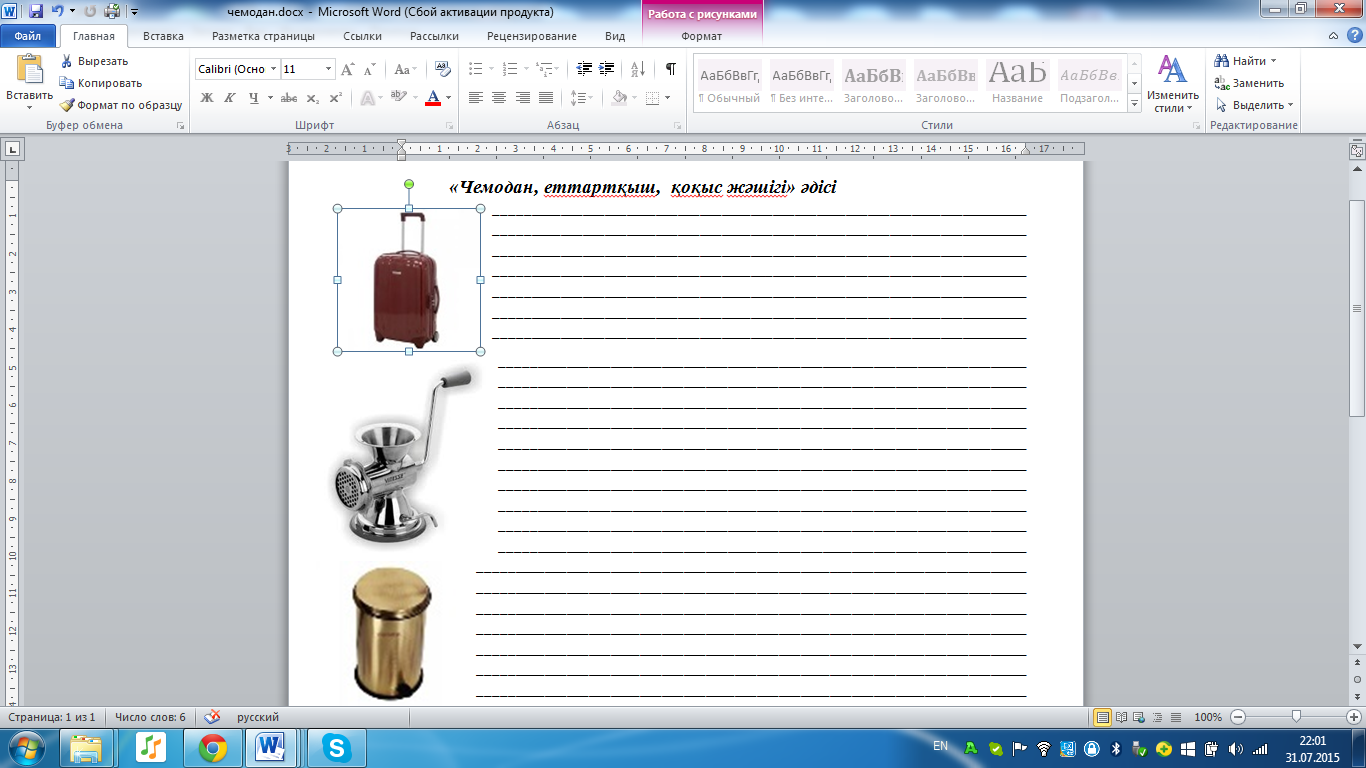Viewport: 1366px width, 768px height.
Task: Activate the Формат по образцу painter
Action: [121, 105]
